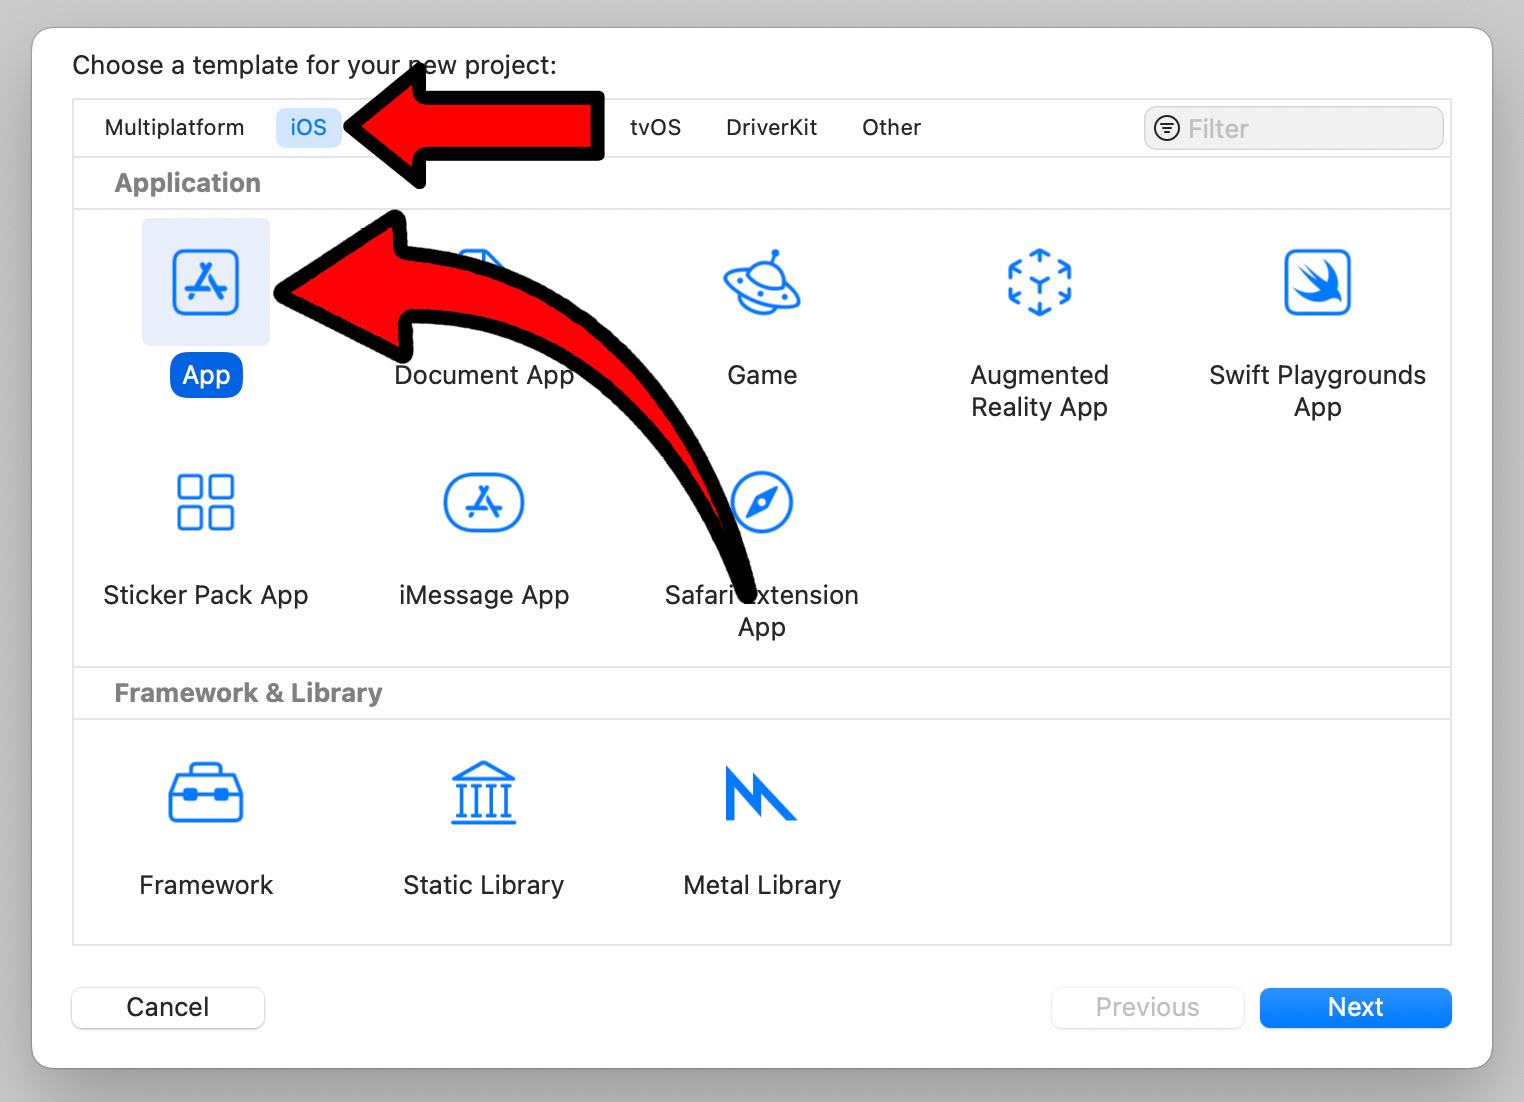Click the Framework label
Viewport: 1524px width, 1102px height.
pyautogui.click(x=206, y=885)
